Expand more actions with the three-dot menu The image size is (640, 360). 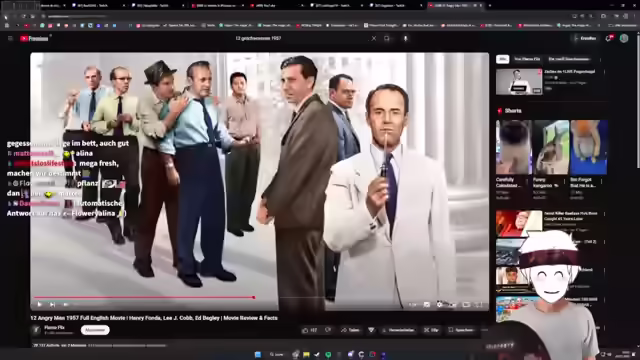click(x=484, y=330)
